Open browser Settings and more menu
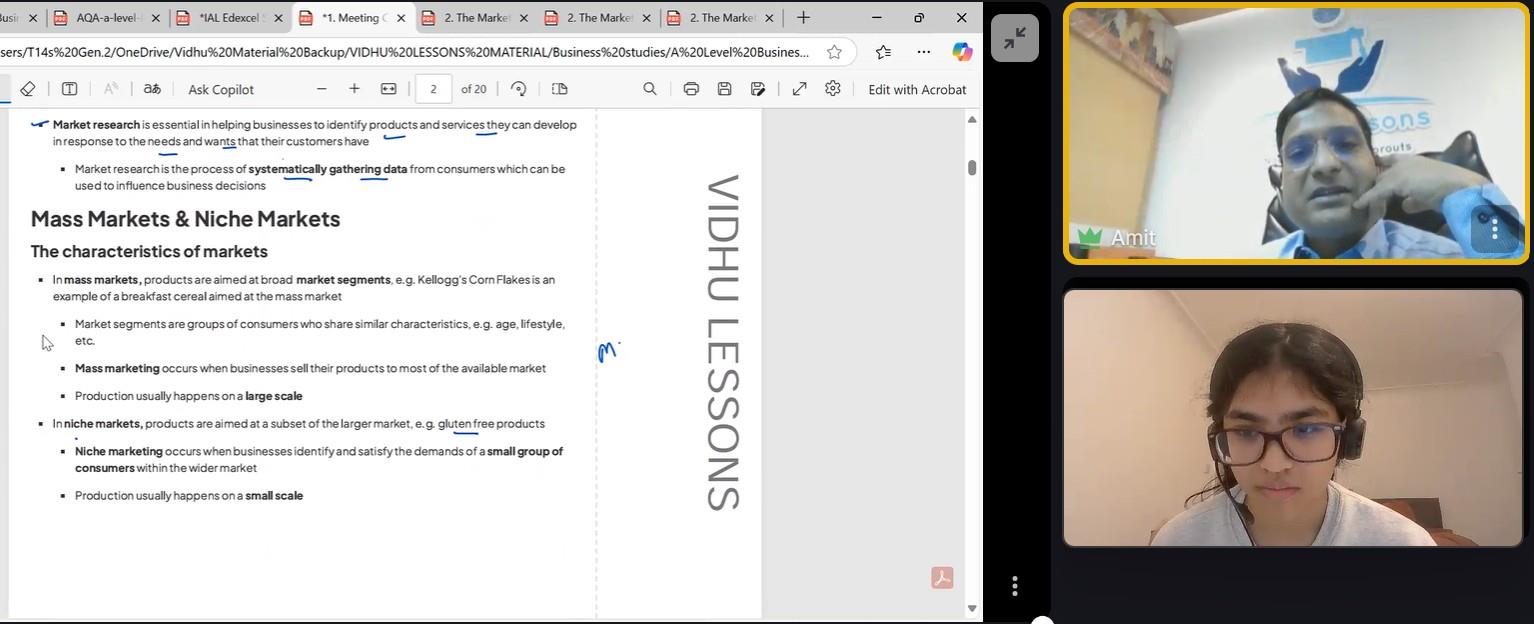Screen dimensions: 1534x624 (x=923, y=52)
